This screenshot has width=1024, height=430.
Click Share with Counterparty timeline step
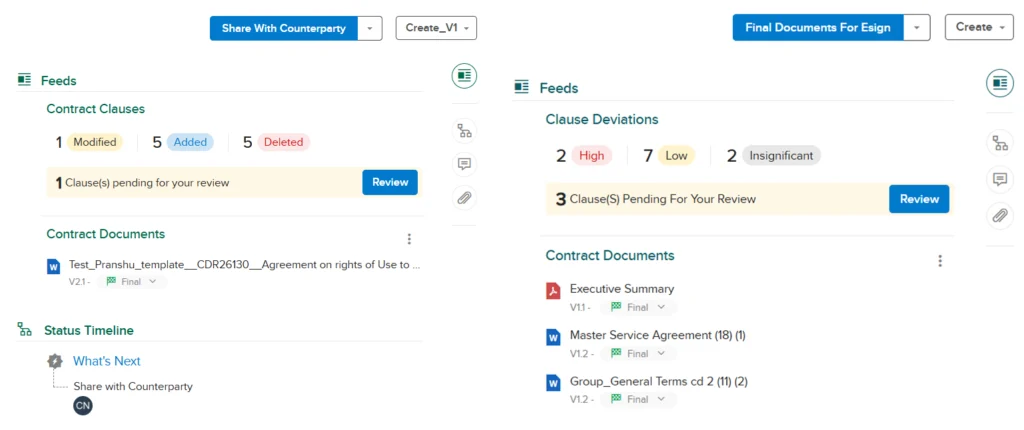click(x=133, y=386)
